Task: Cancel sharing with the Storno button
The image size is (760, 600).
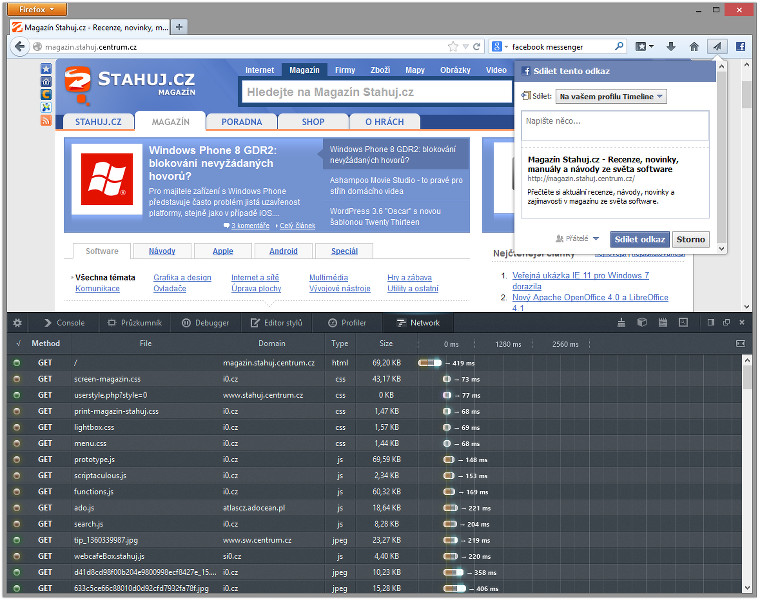Action: click(691, 239)
